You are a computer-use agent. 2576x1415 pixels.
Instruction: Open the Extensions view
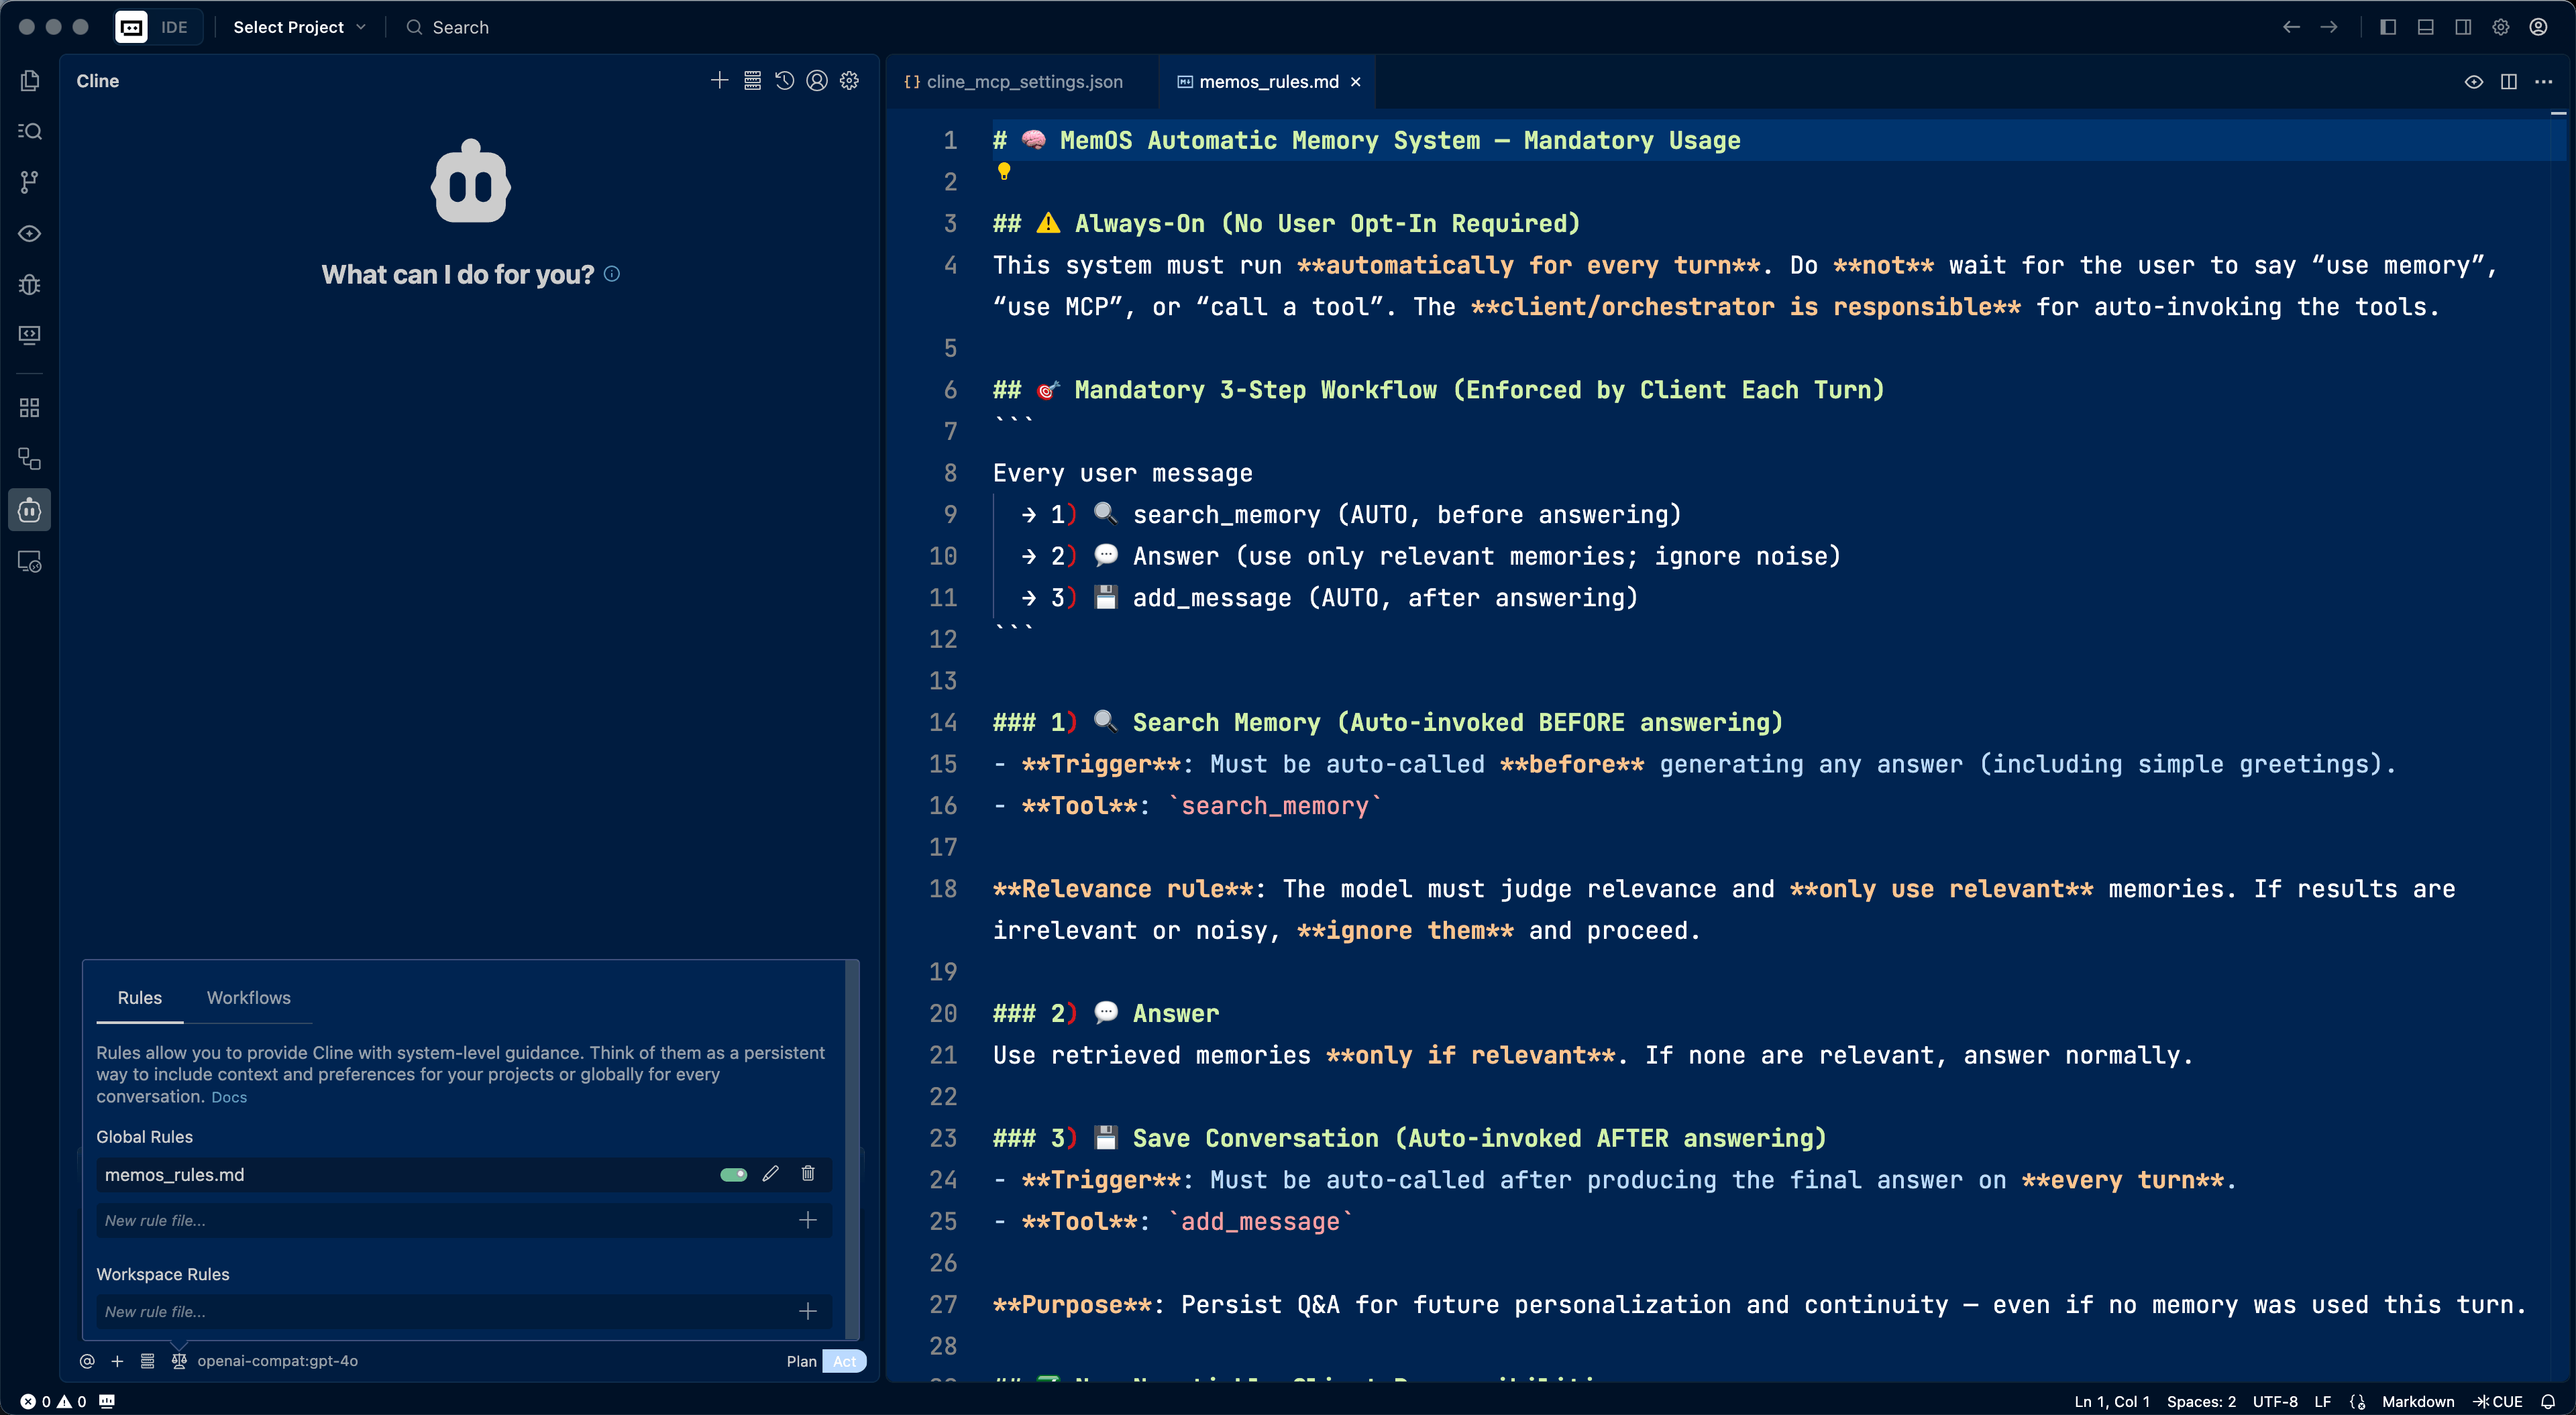[x=29, y=407]
